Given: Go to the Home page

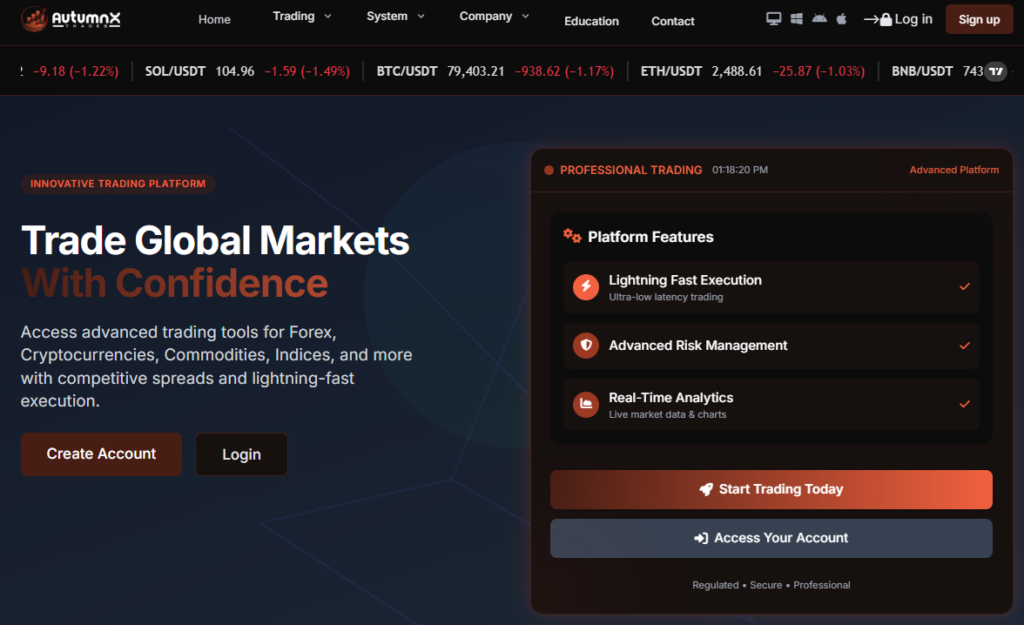Looking at the screenshot, I should pyautogui.click(x=214, y=20).
